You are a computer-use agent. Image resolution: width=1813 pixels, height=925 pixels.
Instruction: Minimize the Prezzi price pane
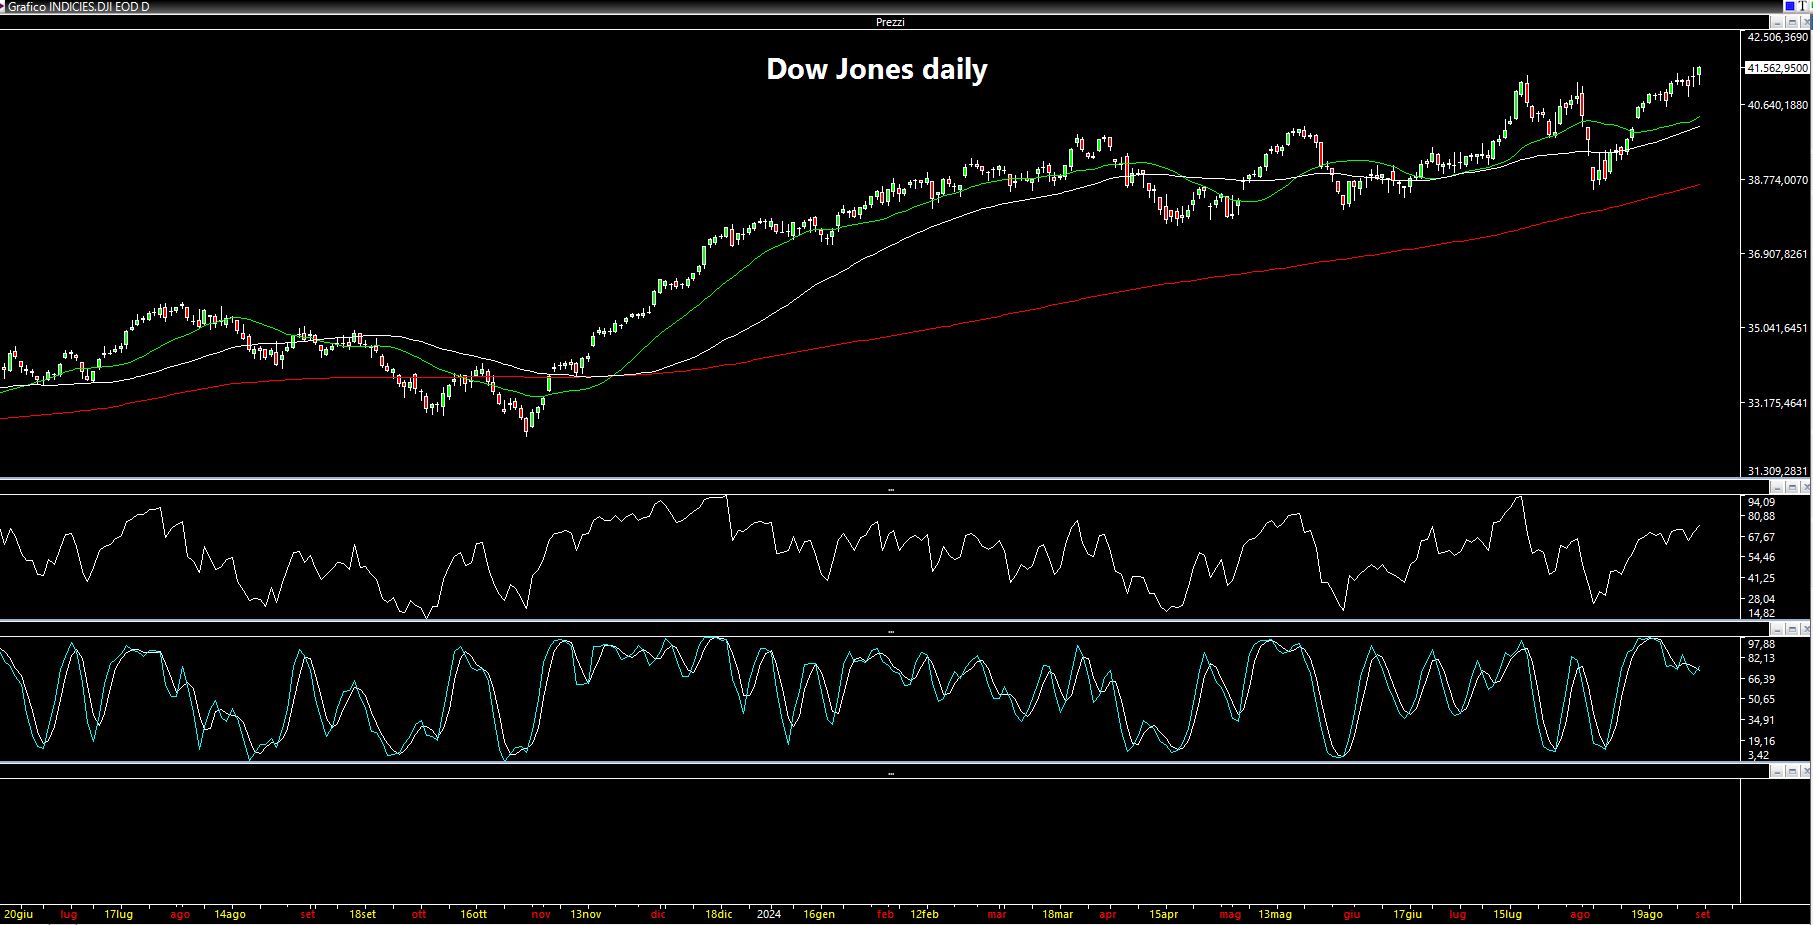[1777, 22]
